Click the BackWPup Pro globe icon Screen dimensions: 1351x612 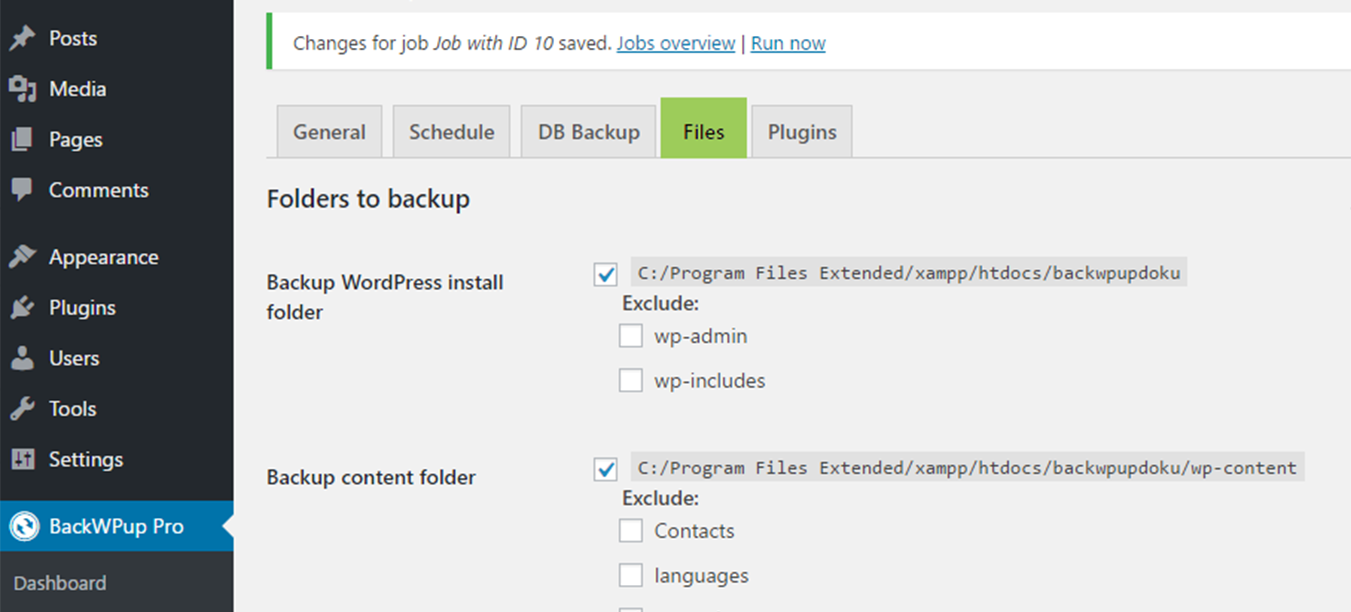[x=22, y=526]
